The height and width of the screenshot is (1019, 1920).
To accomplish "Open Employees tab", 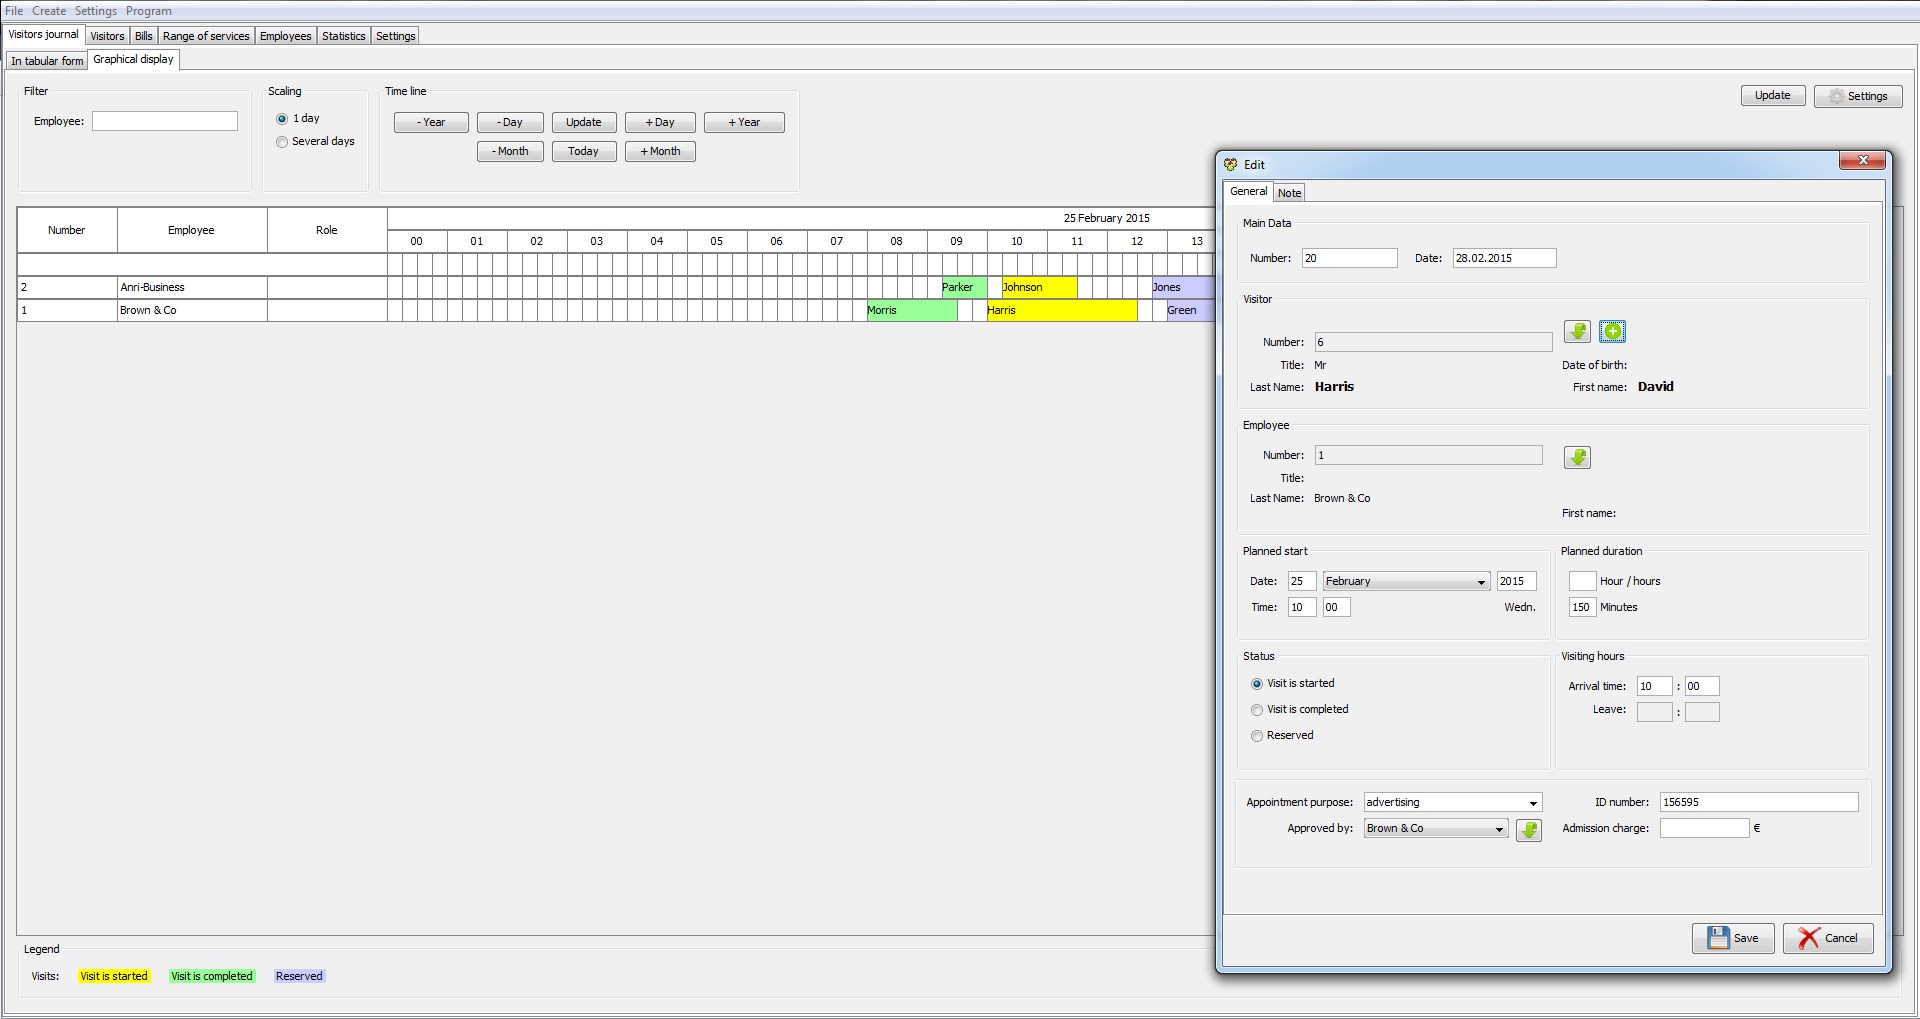I will [286, 36].
